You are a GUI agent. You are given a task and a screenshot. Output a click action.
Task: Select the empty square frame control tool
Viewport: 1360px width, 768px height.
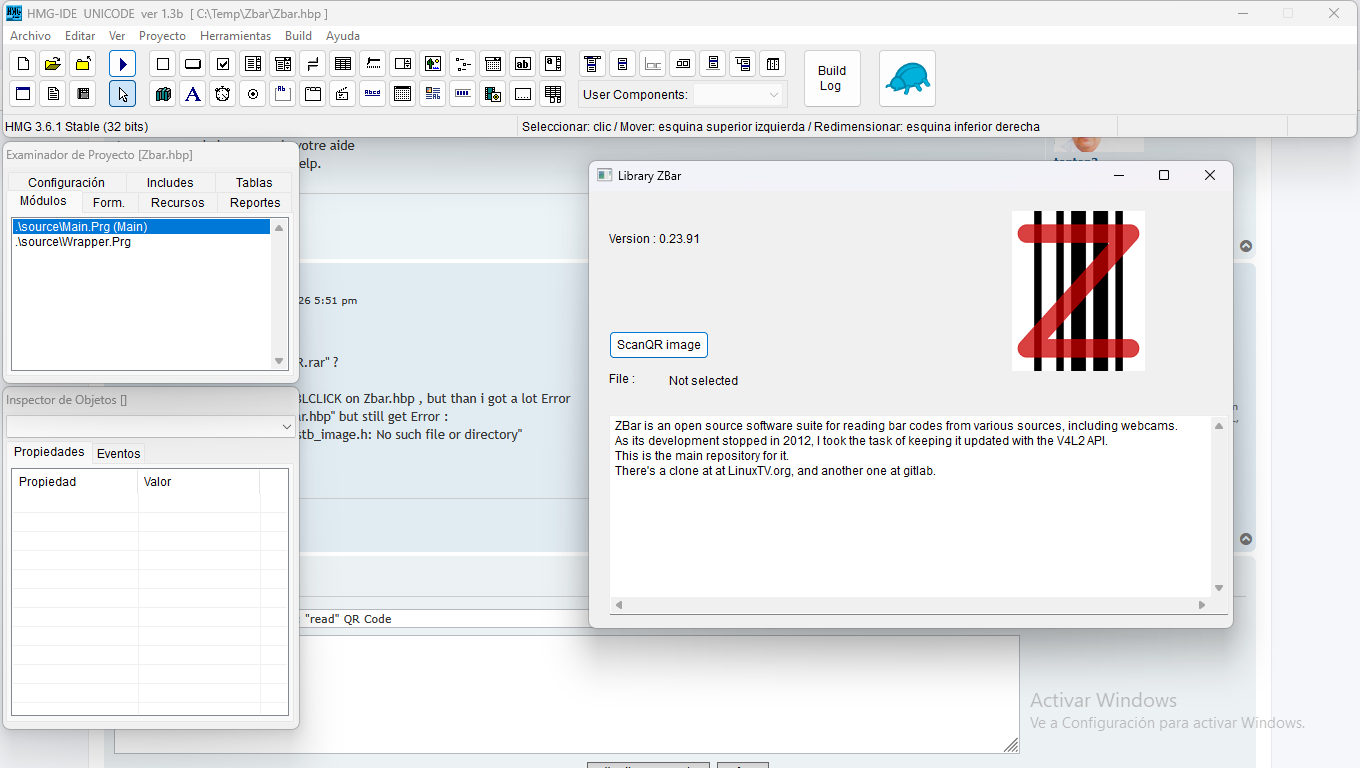click(163, 64)
